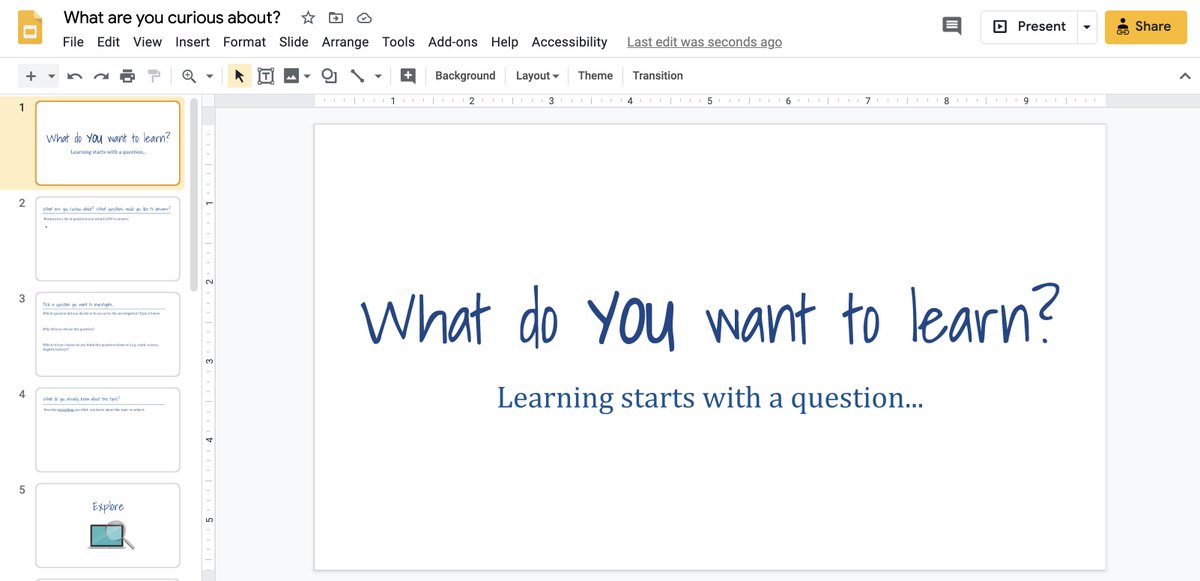This screenshot has height=581, width=1200.
Task: Add a comment from toolbar
Action: tap(408, 76)
